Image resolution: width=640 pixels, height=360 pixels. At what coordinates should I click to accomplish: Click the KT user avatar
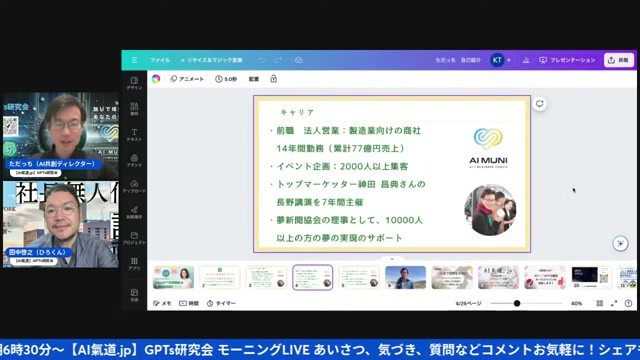point(497,60)
